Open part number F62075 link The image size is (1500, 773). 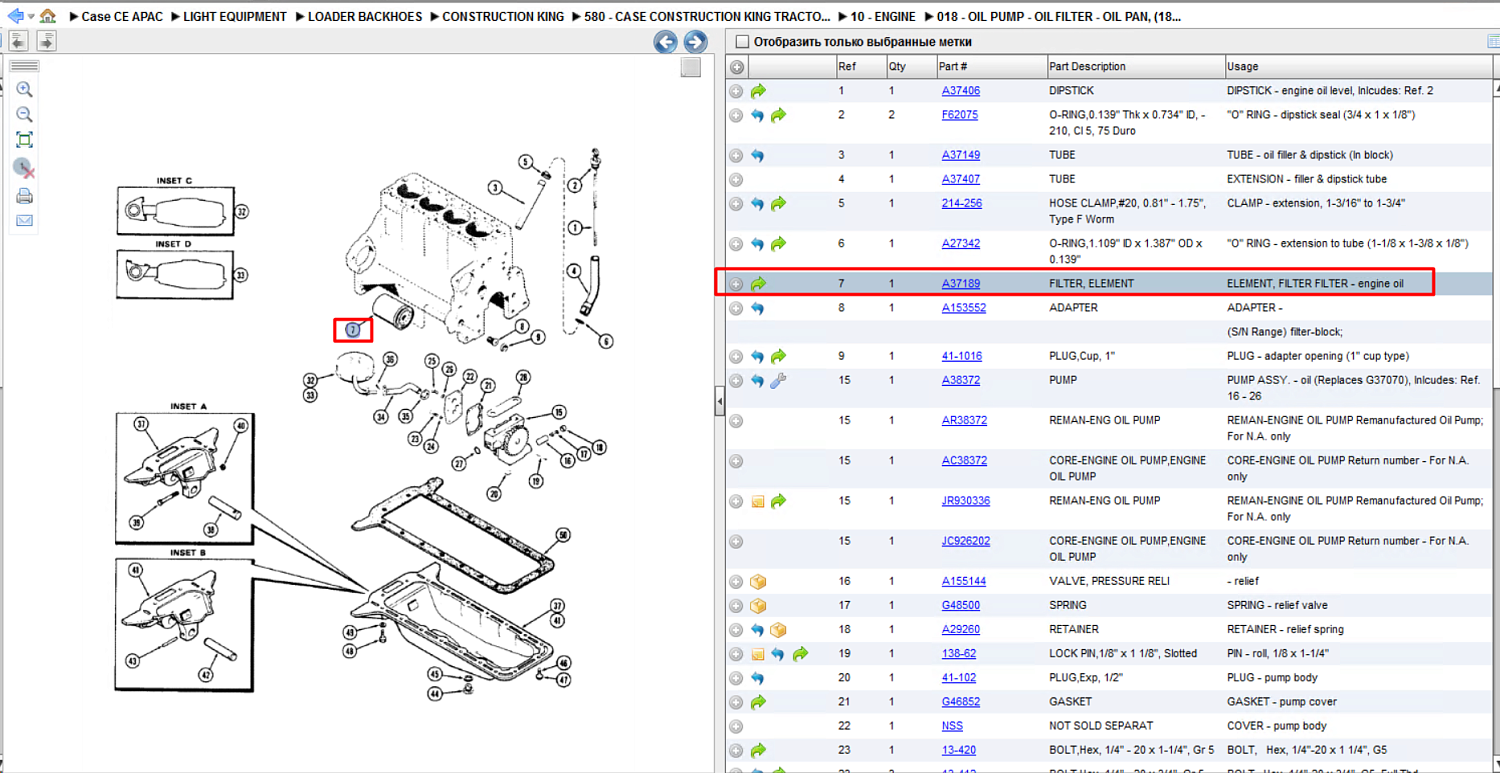pyautogui.click(x=960, y=115)
